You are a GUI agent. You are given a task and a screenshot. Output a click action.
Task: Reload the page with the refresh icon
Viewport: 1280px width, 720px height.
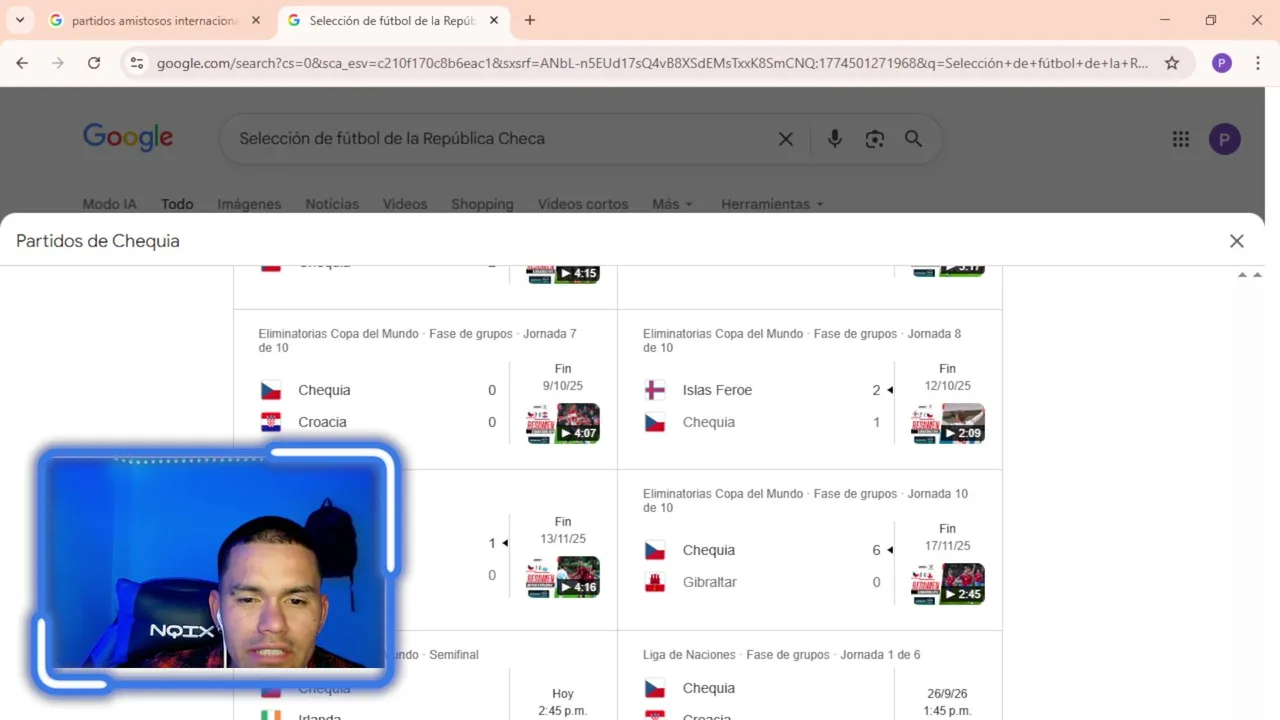(x=94, y=63)
